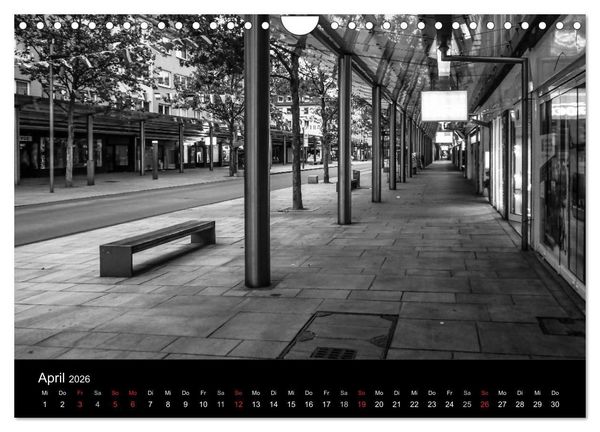Select date 4 in the calendar row
This screenshot has width=600, height=432.
[98, 404]
